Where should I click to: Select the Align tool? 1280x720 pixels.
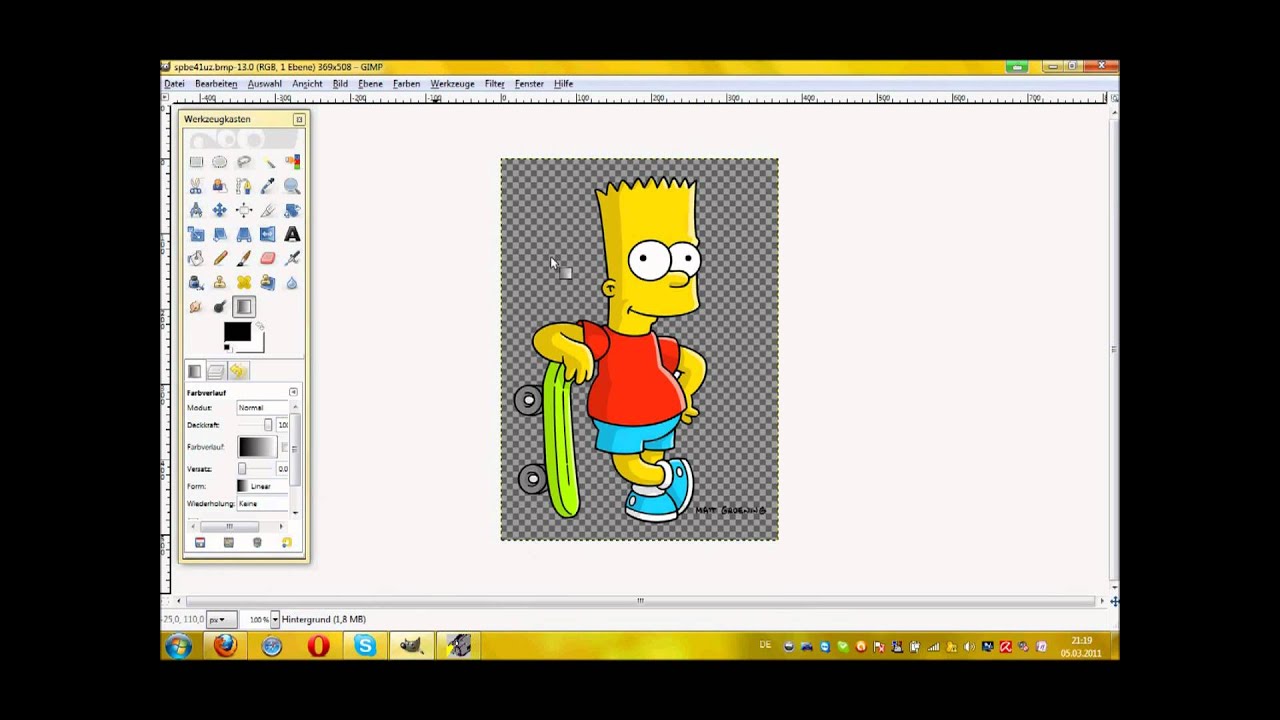click(244, 210)
